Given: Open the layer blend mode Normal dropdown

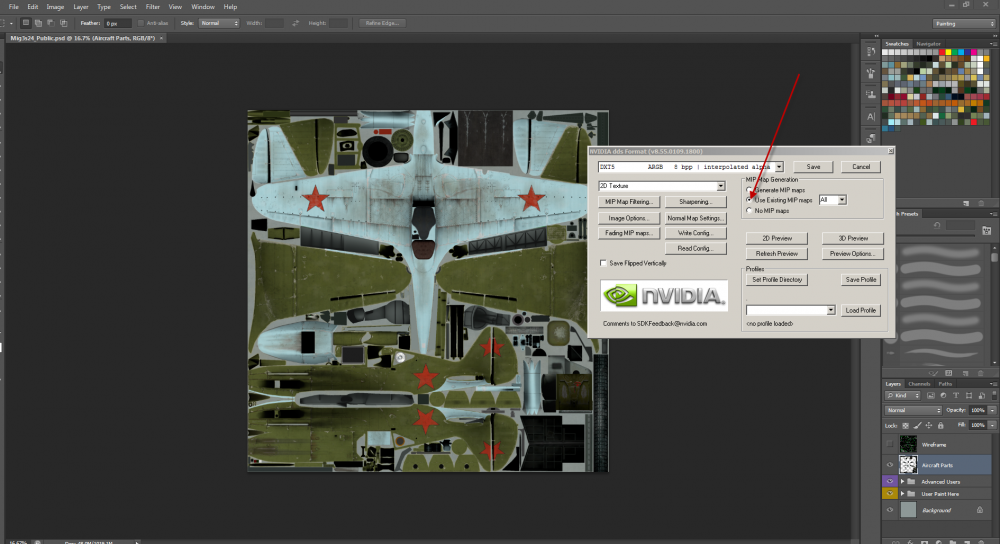Looking at the screenshot, I should pos(912,410).
